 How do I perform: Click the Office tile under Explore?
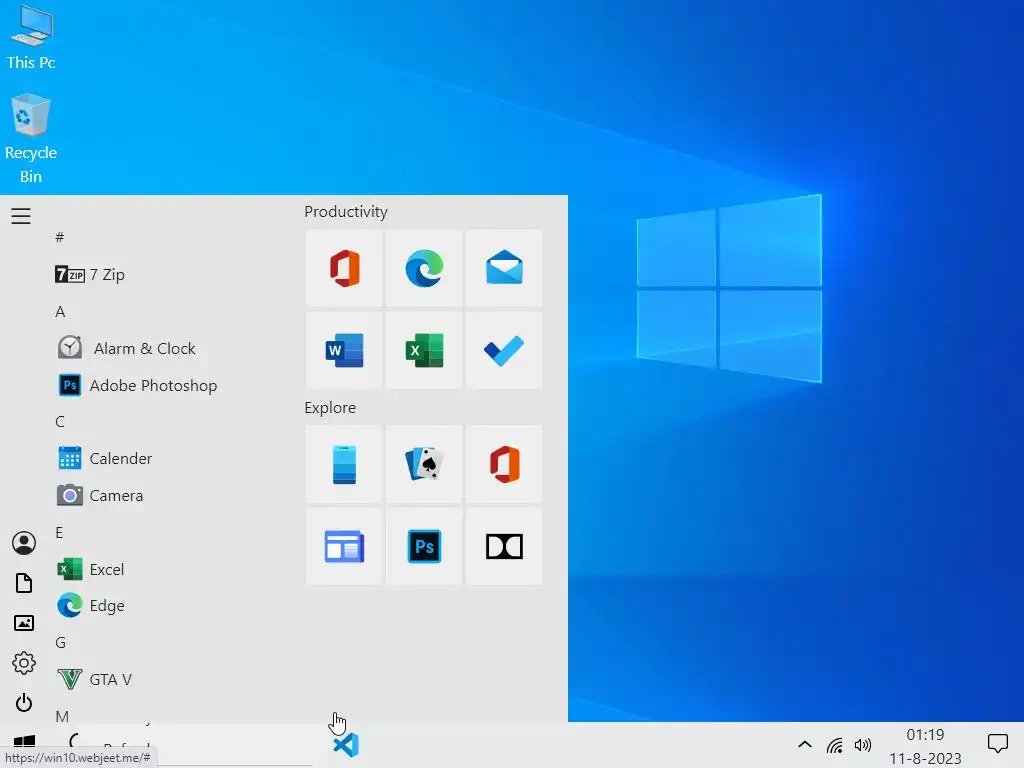(504, 464)
